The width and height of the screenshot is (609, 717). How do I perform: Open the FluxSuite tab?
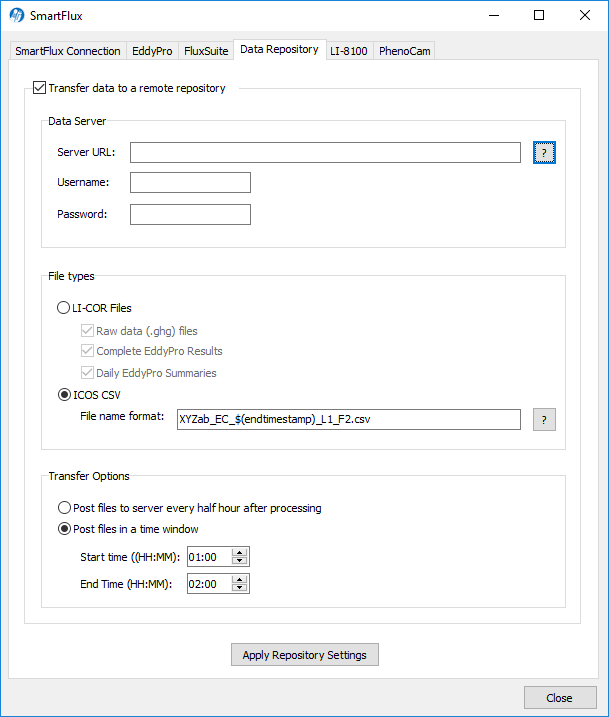point(206,51)
